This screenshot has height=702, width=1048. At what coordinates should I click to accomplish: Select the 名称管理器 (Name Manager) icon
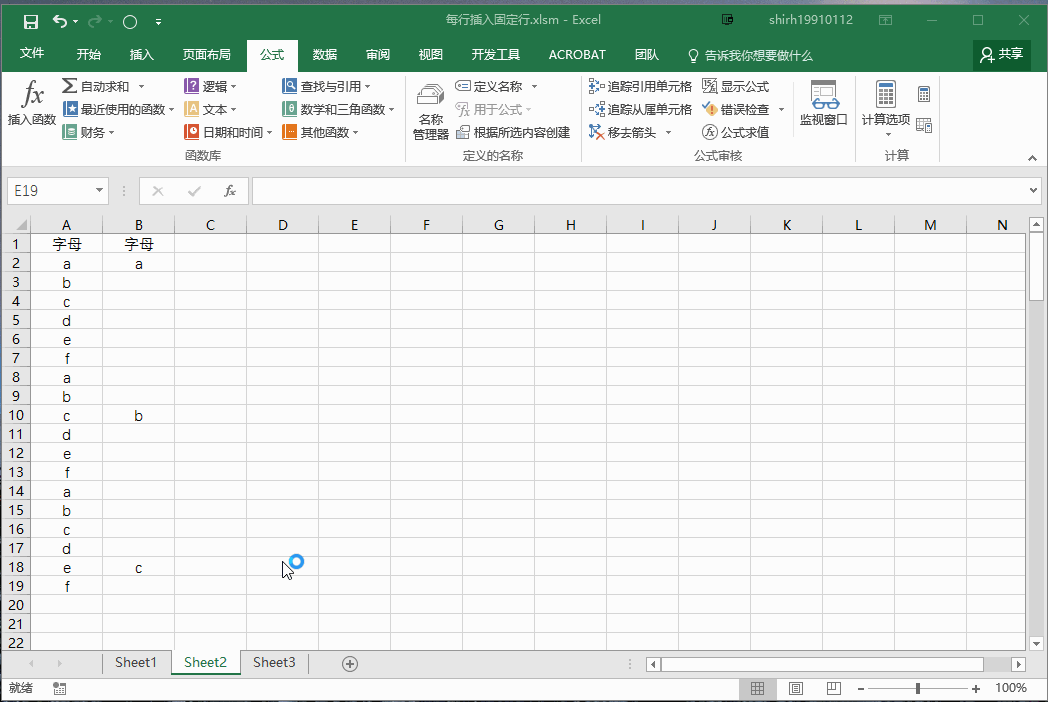[x=429, y=108]
